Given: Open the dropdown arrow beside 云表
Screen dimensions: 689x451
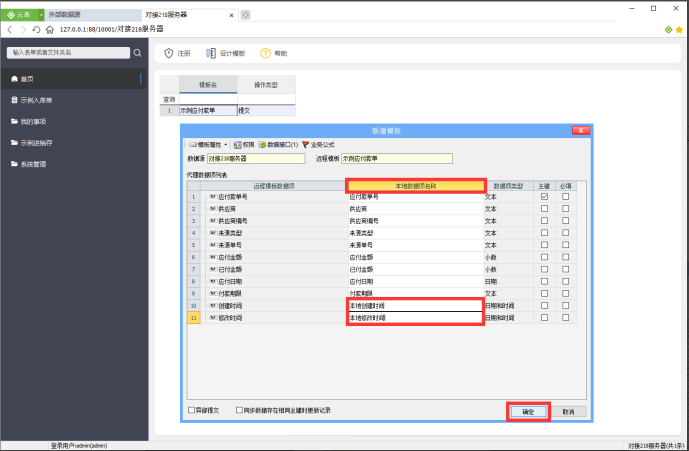Looking at the screenshot, I should (41, 15).
